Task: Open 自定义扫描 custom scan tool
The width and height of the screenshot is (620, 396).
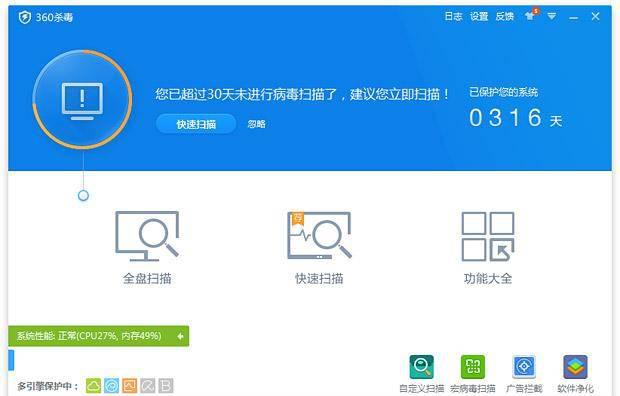Action: point(422,373)
